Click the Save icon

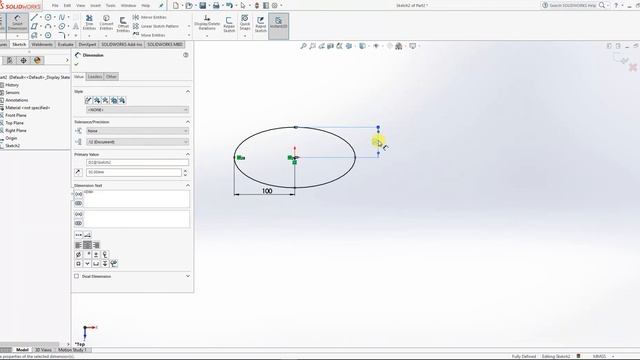(202, 5)
